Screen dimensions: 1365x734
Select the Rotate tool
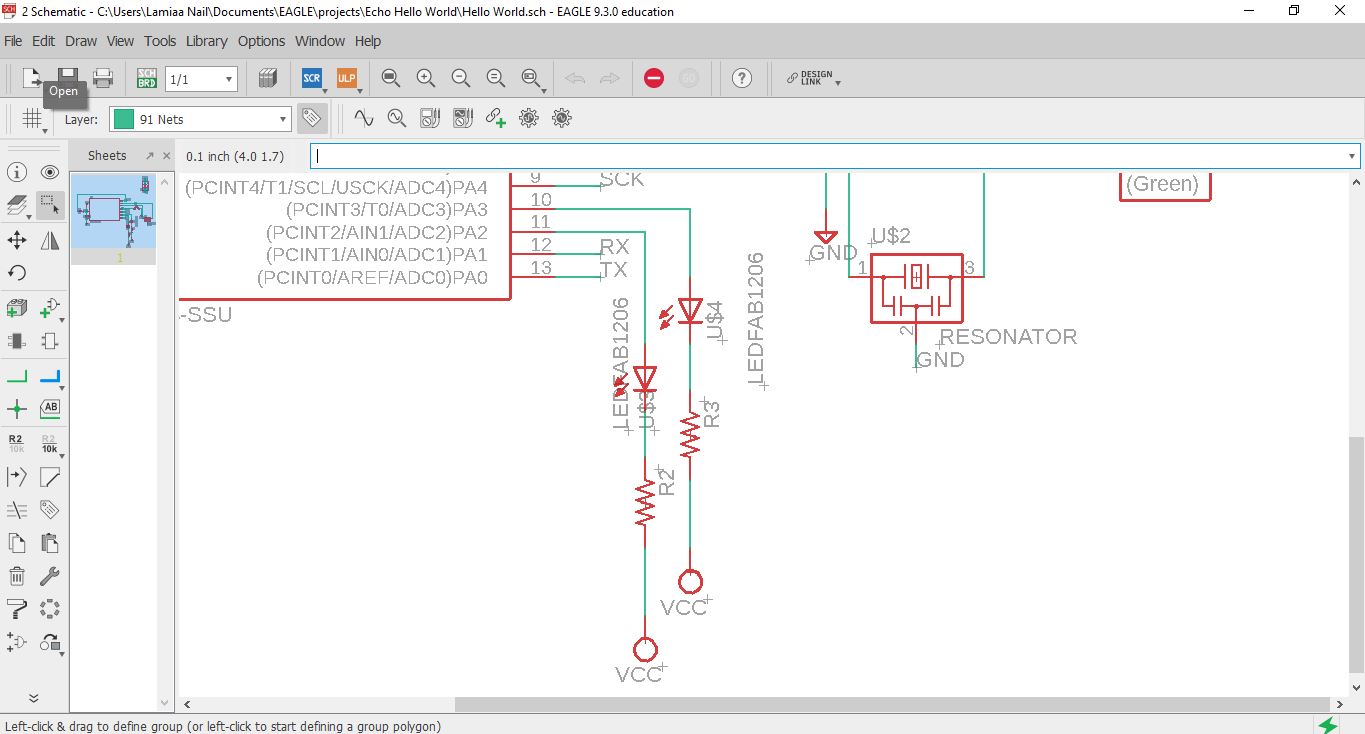tap(17, 272)
